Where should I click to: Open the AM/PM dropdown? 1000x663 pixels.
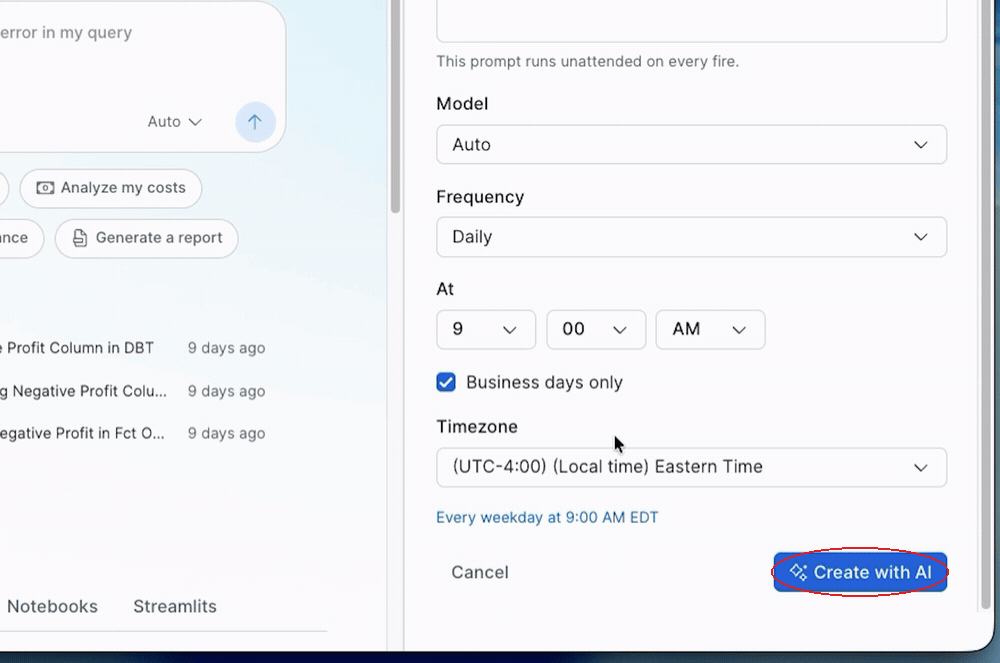click(x=710, y=330)
